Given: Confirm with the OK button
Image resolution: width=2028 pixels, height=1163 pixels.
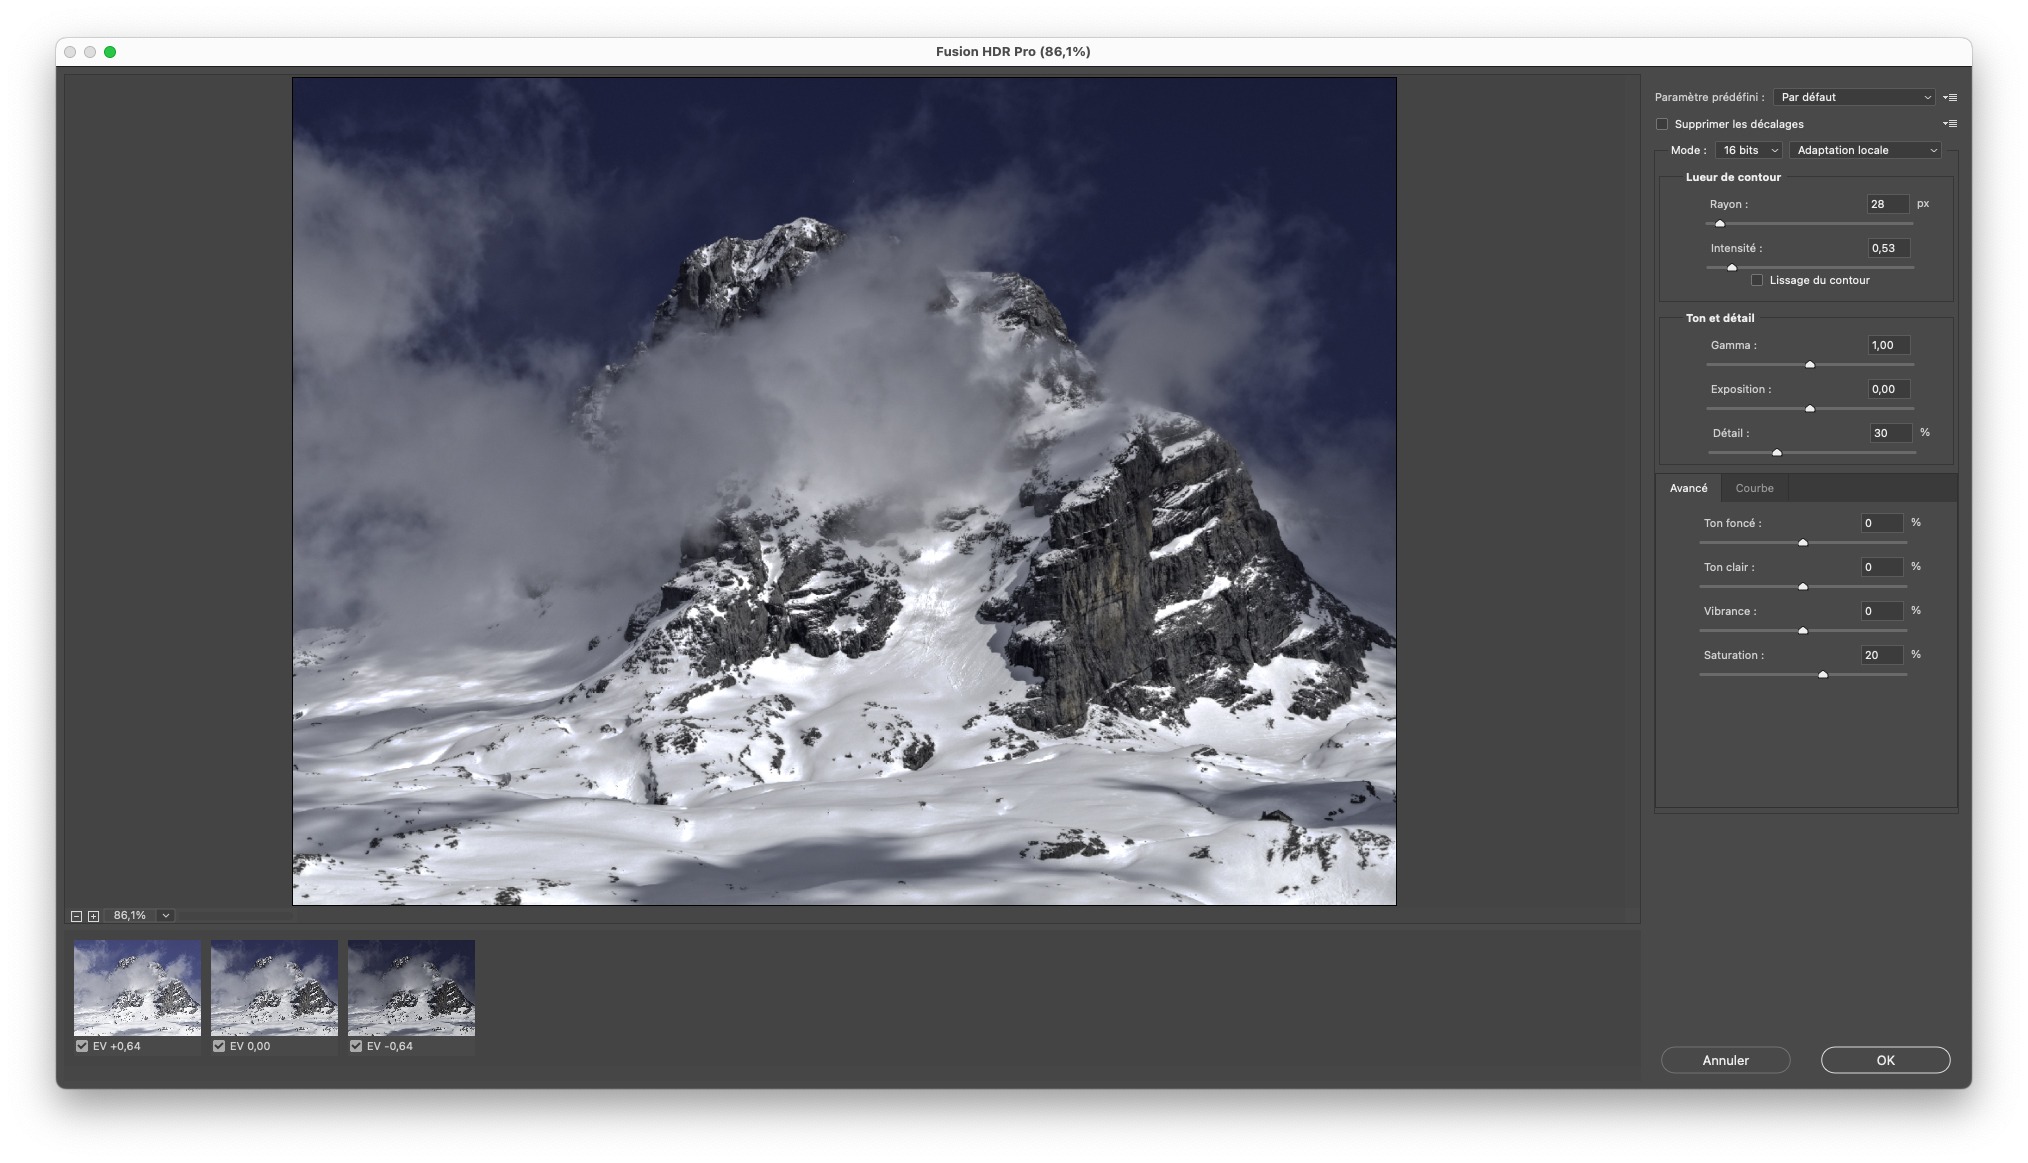Looking at the screenshot, I should (x=1886, y=1060).
